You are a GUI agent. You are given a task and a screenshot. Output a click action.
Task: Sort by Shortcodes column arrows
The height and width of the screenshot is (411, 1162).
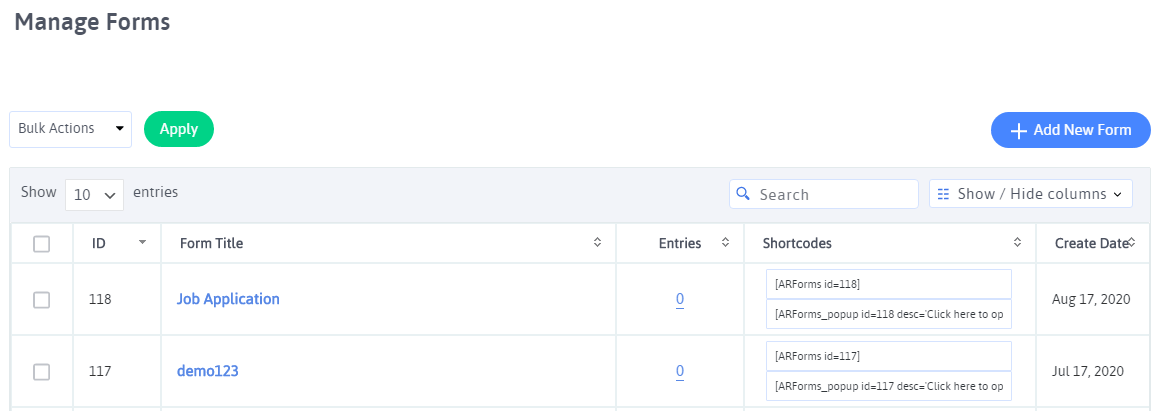tap(1017, 242)
